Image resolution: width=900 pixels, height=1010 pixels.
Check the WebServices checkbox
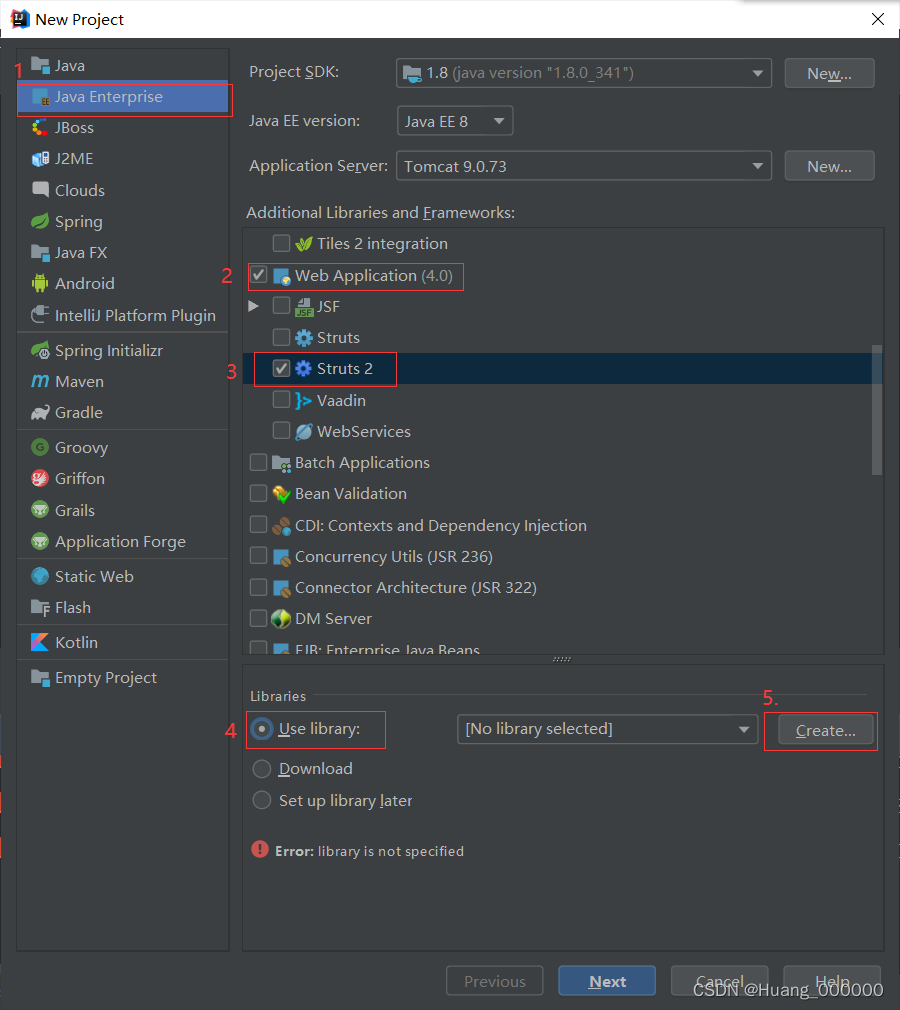(281, 431)
